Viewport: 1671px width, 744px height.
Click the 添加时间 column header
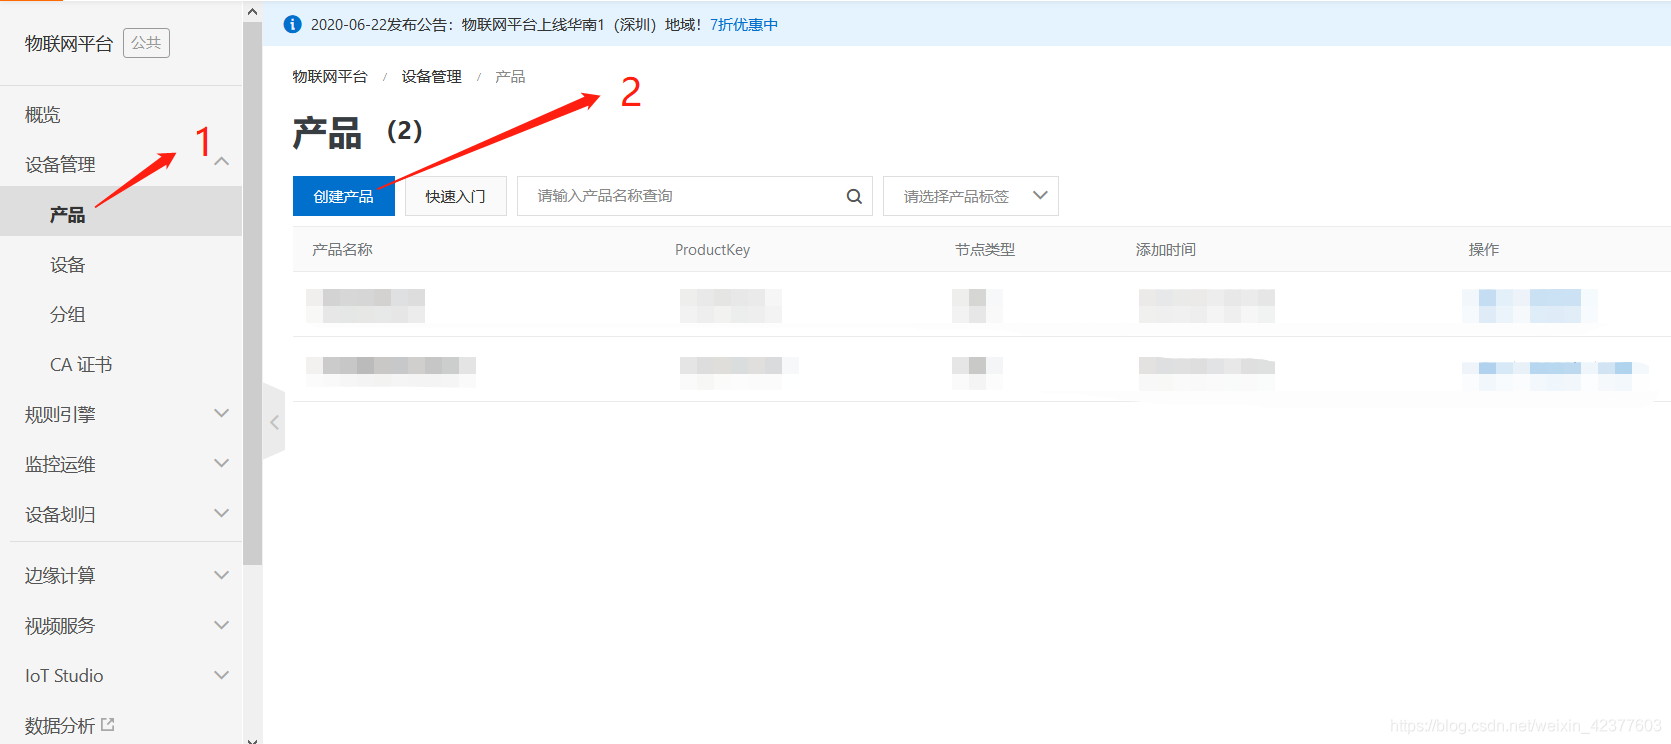pos(1166,250)
